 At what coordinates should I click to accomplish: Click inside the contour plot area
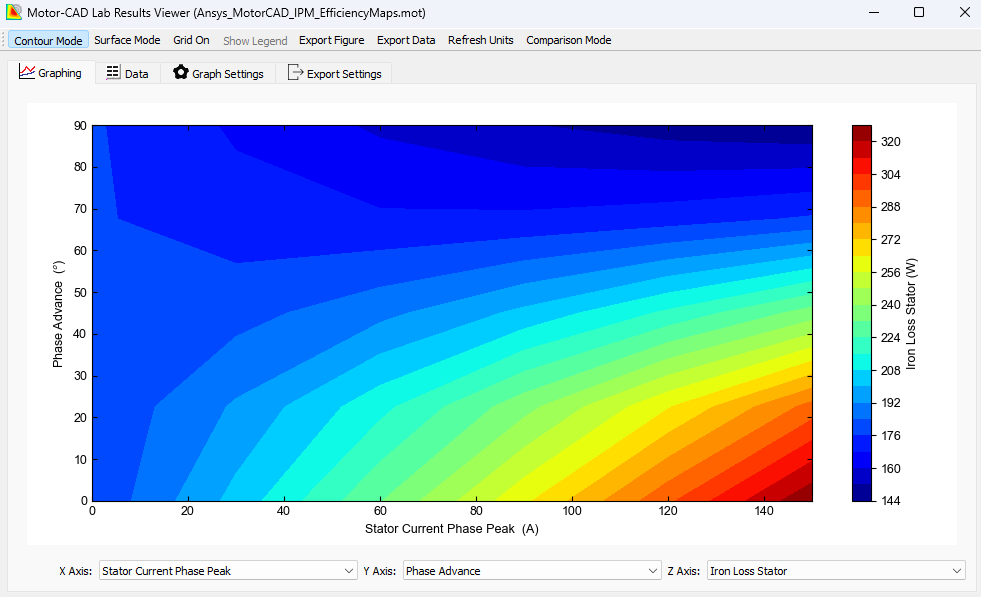450,310
